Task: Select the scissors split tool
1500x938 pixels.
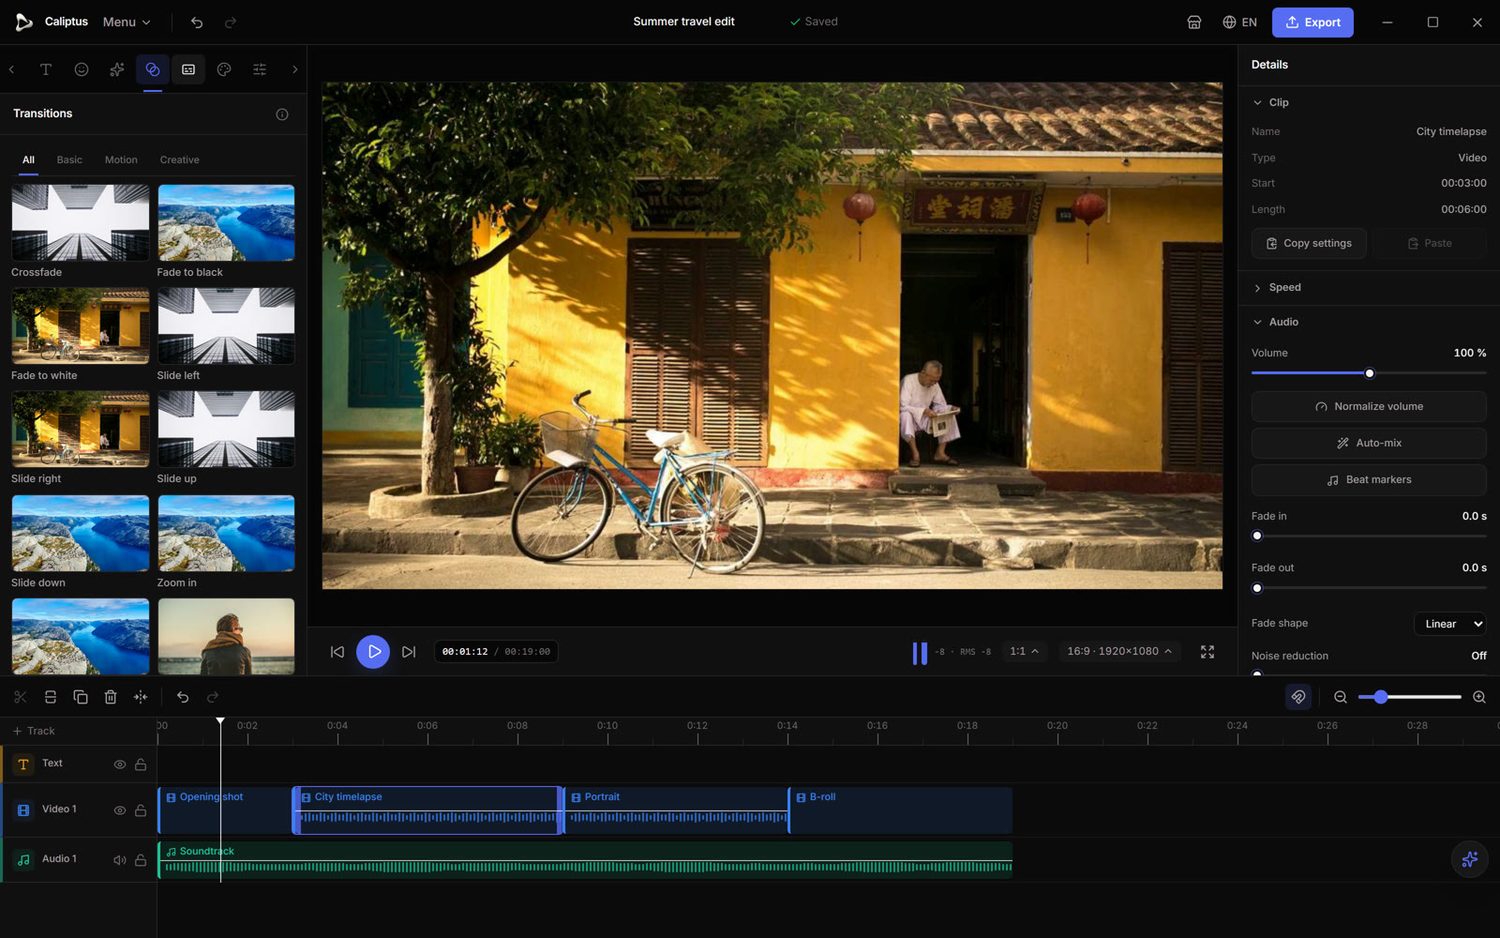Action: point(20,697)
